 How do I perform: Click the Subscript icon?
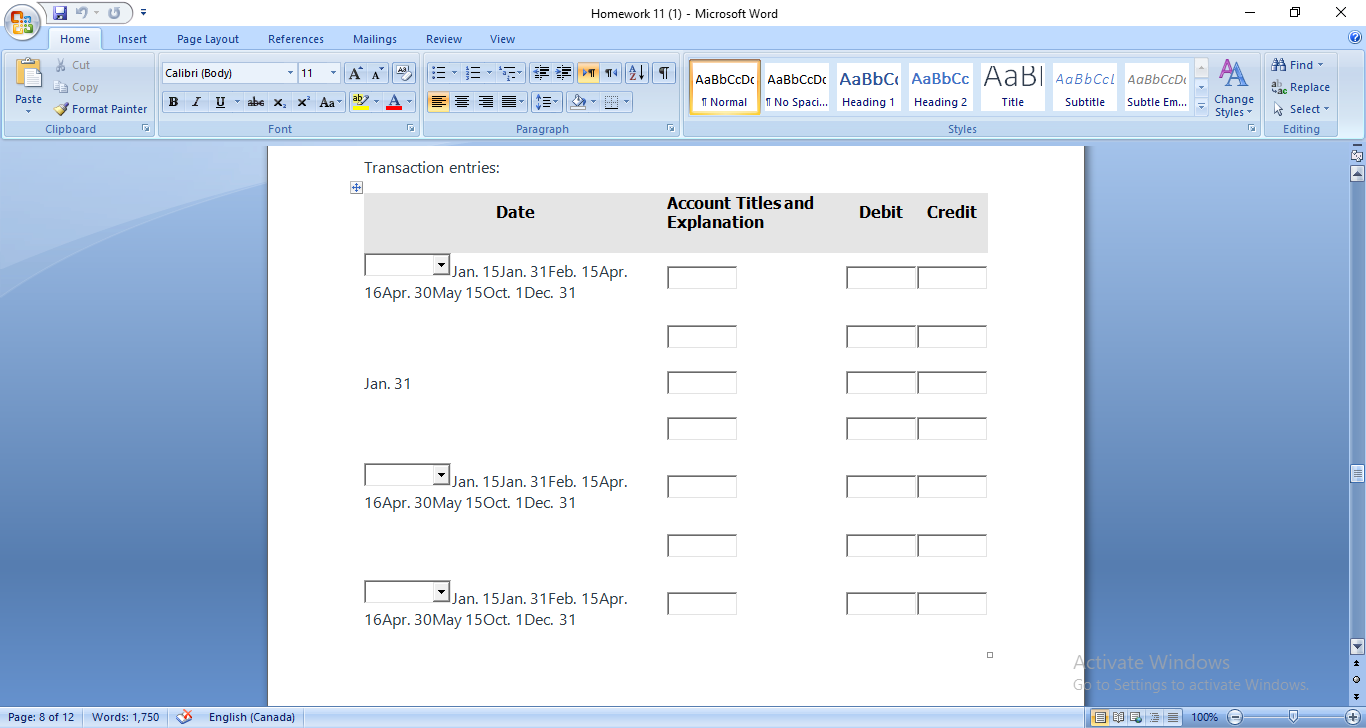[279, 101]
